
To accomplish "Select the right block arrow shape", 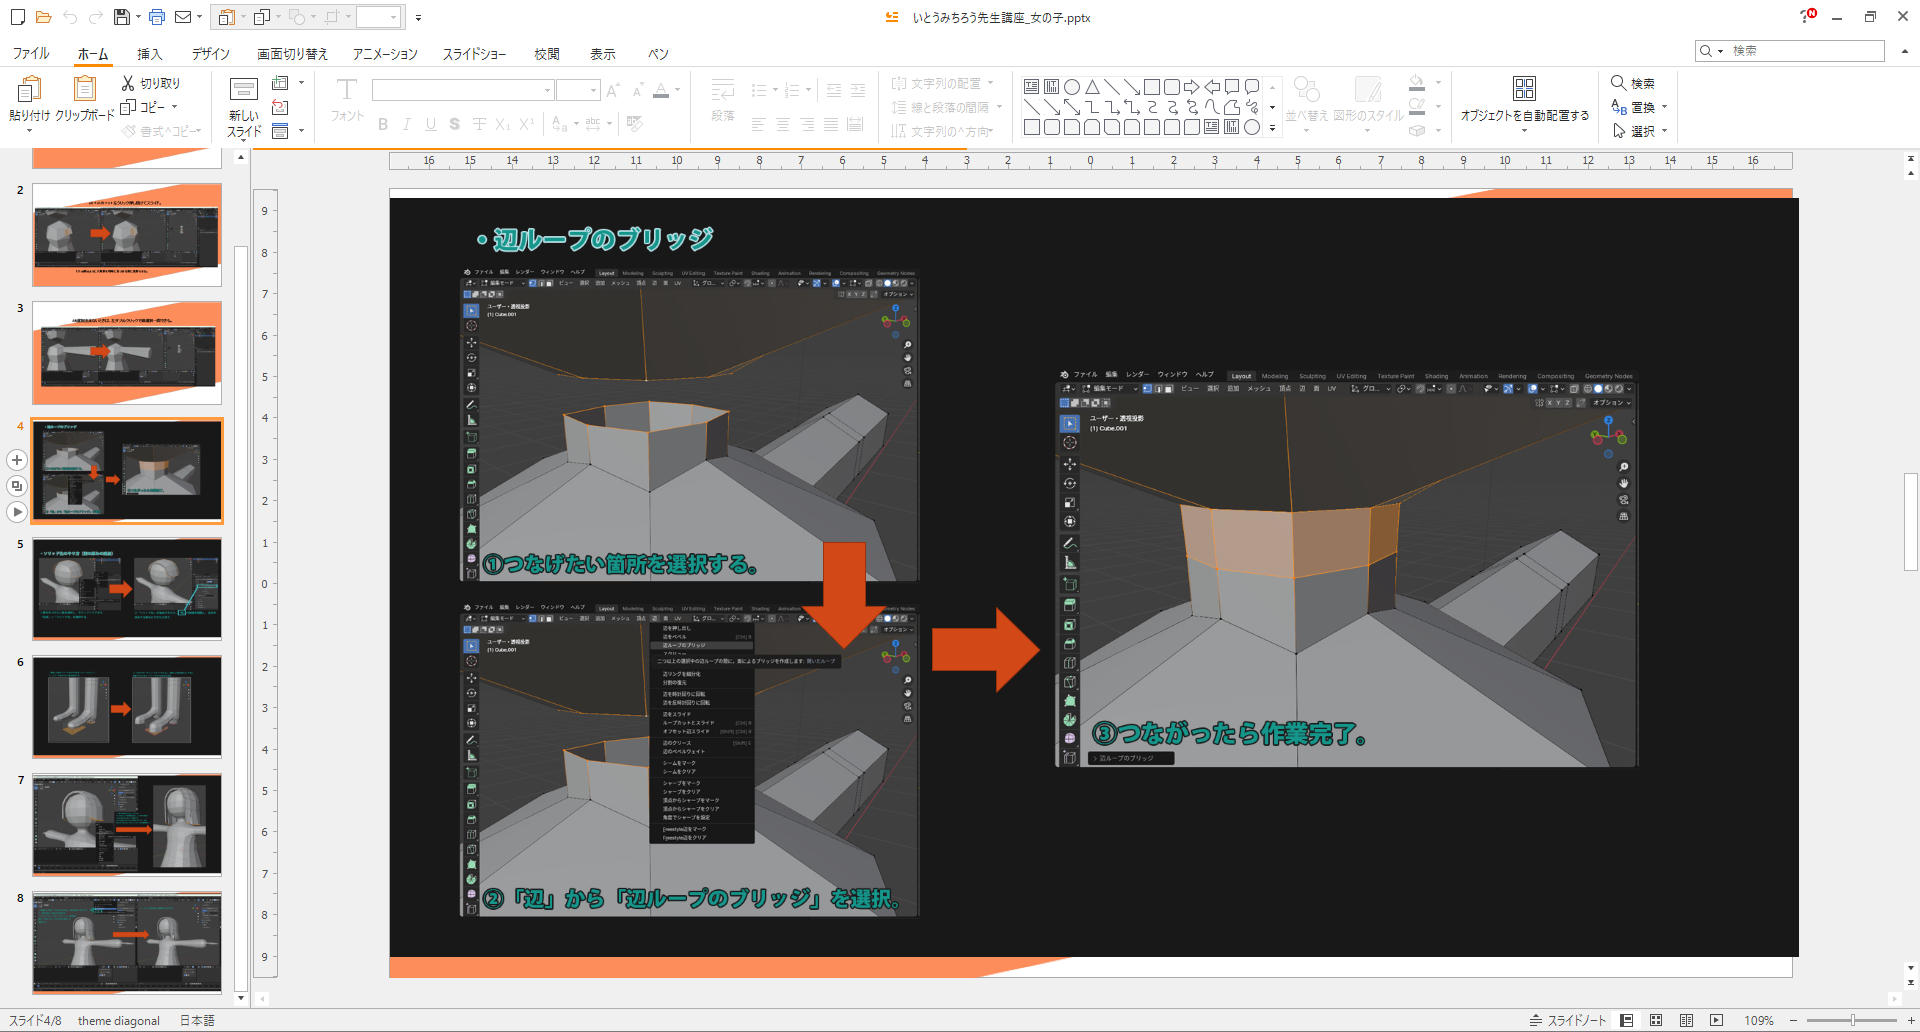I will coord(1192,87).
